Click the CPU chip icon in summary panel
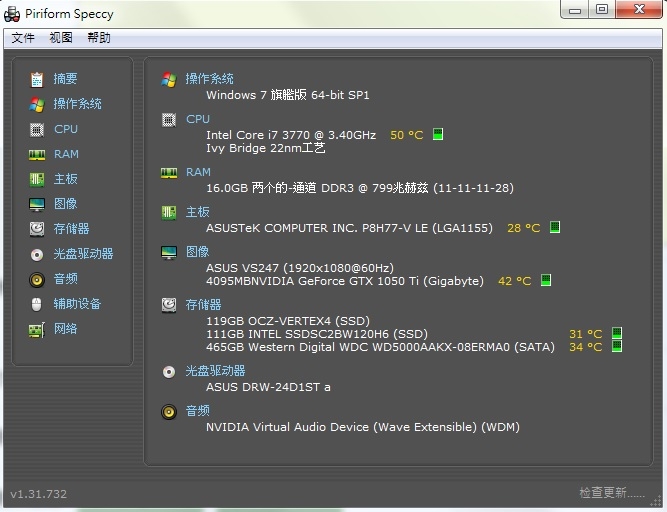667x512 pixels. coord(169,120)
